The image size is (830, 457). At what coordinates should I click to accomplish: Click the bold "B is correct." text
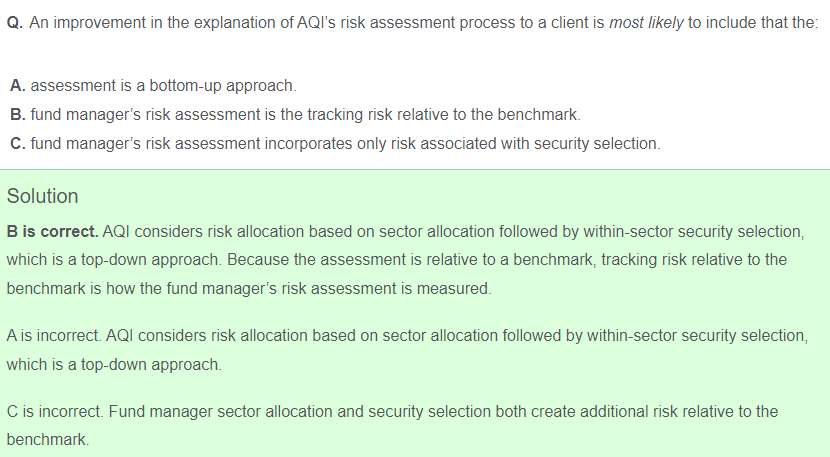[52, 232]
